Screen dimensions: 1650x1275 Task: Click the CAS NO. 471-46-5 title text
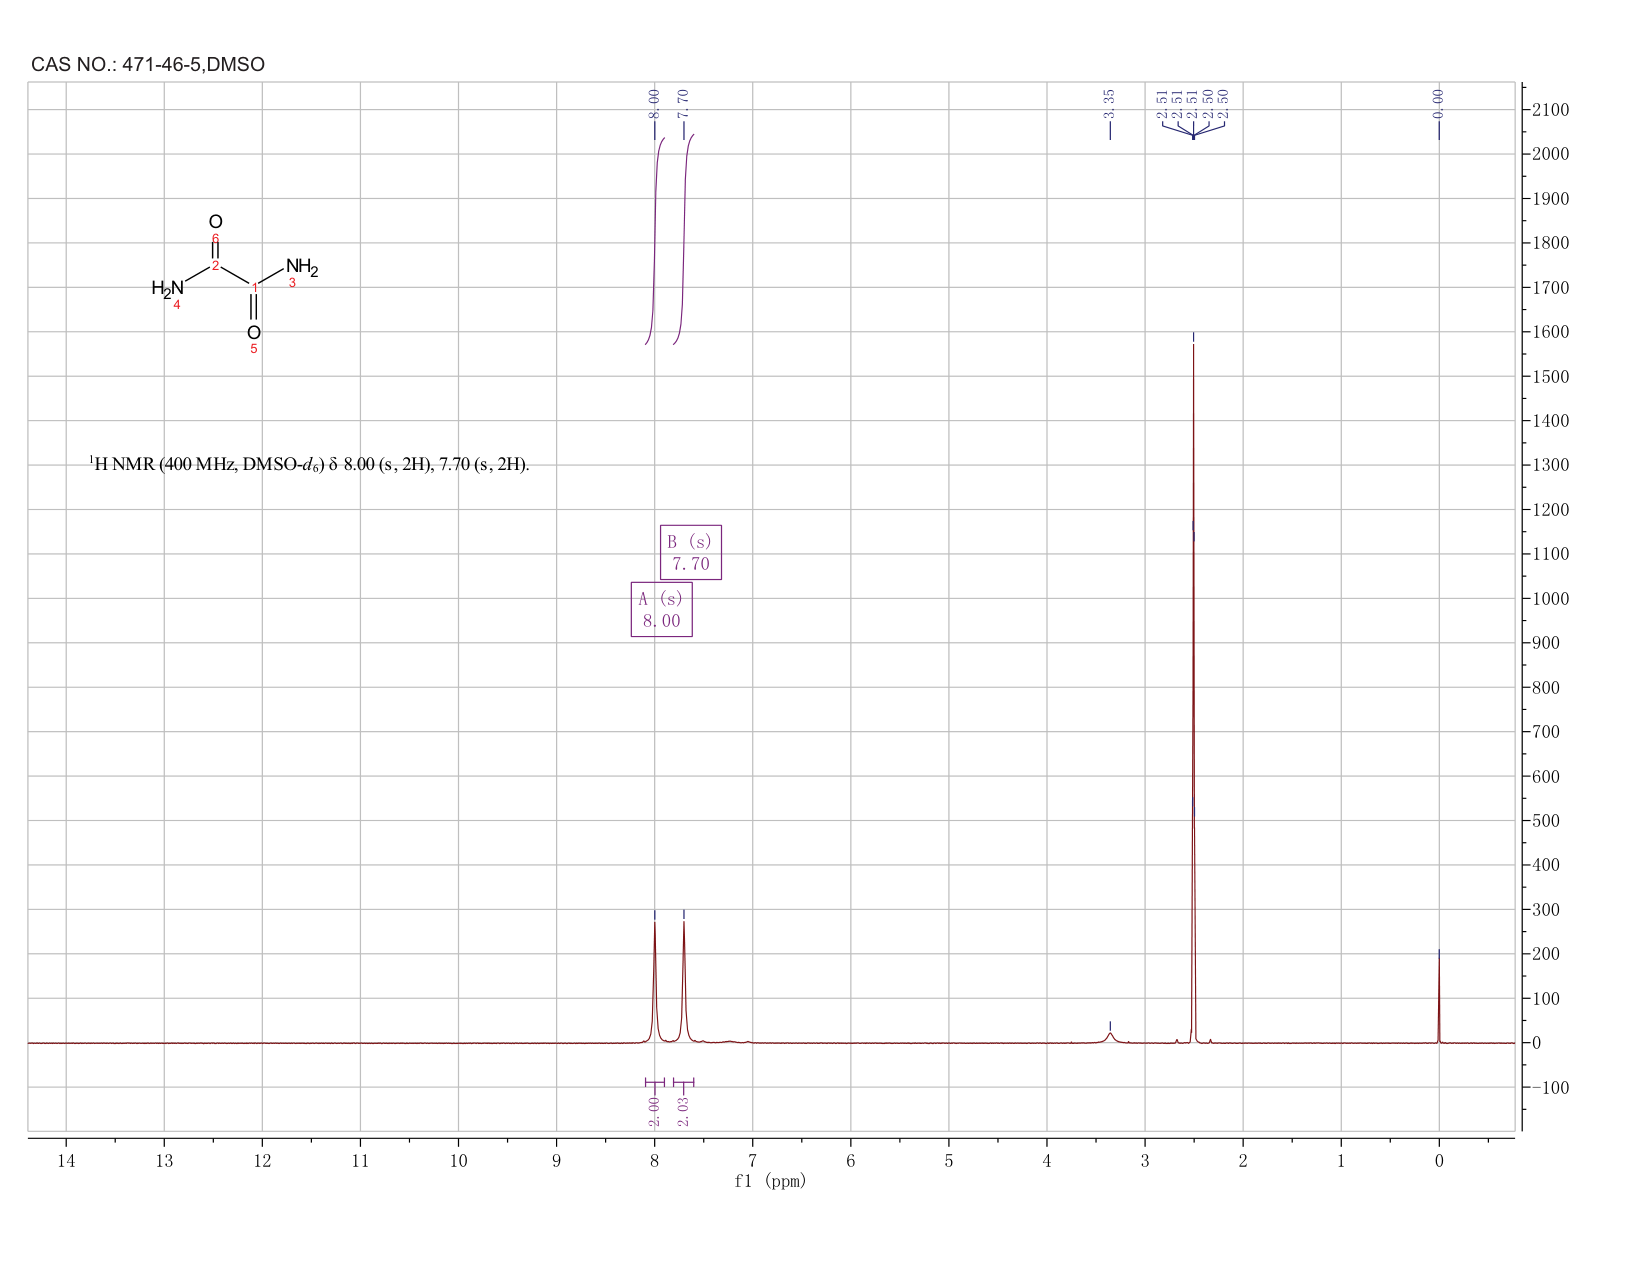pyautogui.click(x=148, y=65)
